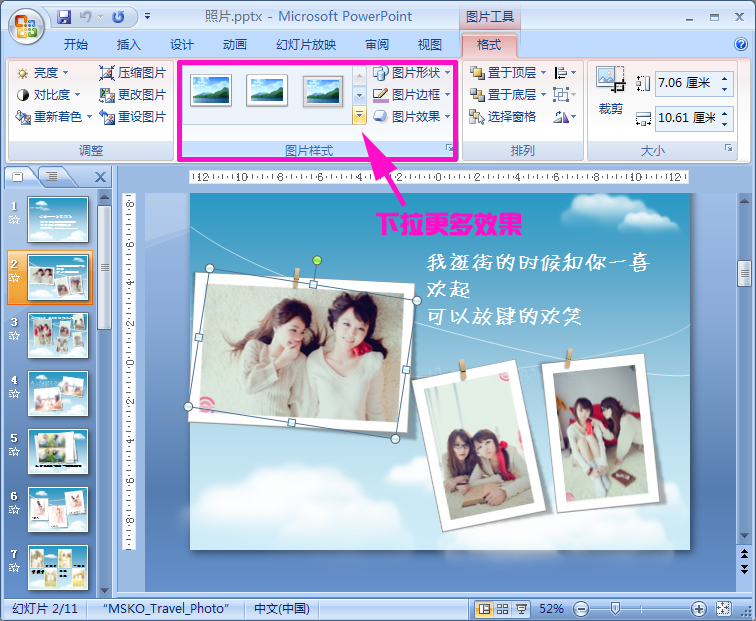Open the 审阅 tab
This screenshot has width=756, height=621.
(x=377, y=45)
